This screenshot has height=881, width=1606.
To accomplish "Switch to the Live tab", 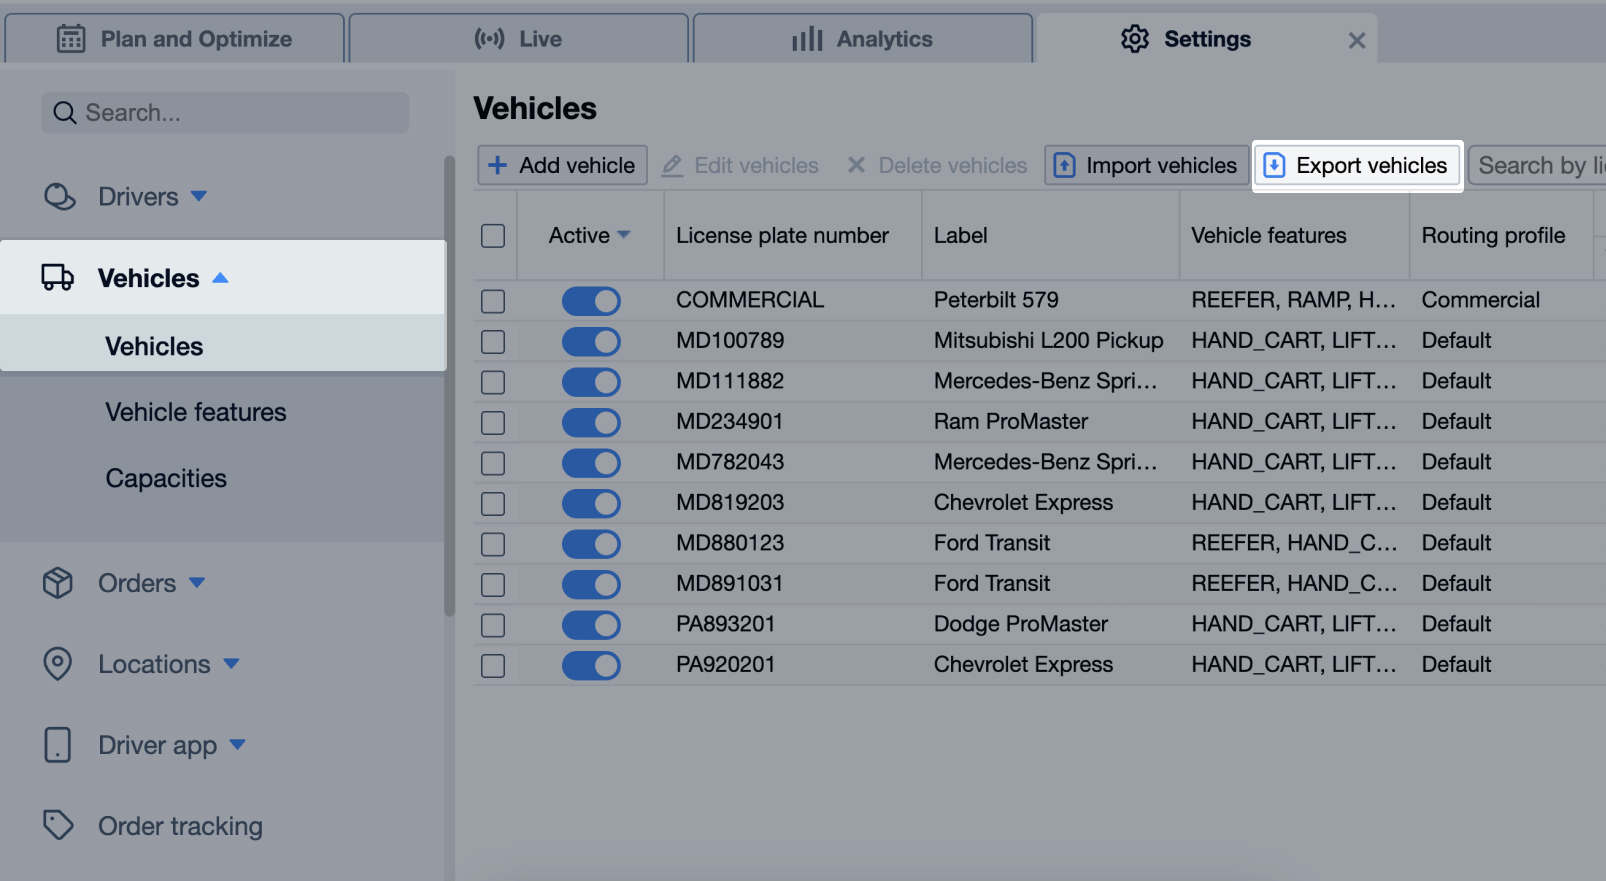I will point(518,39).
